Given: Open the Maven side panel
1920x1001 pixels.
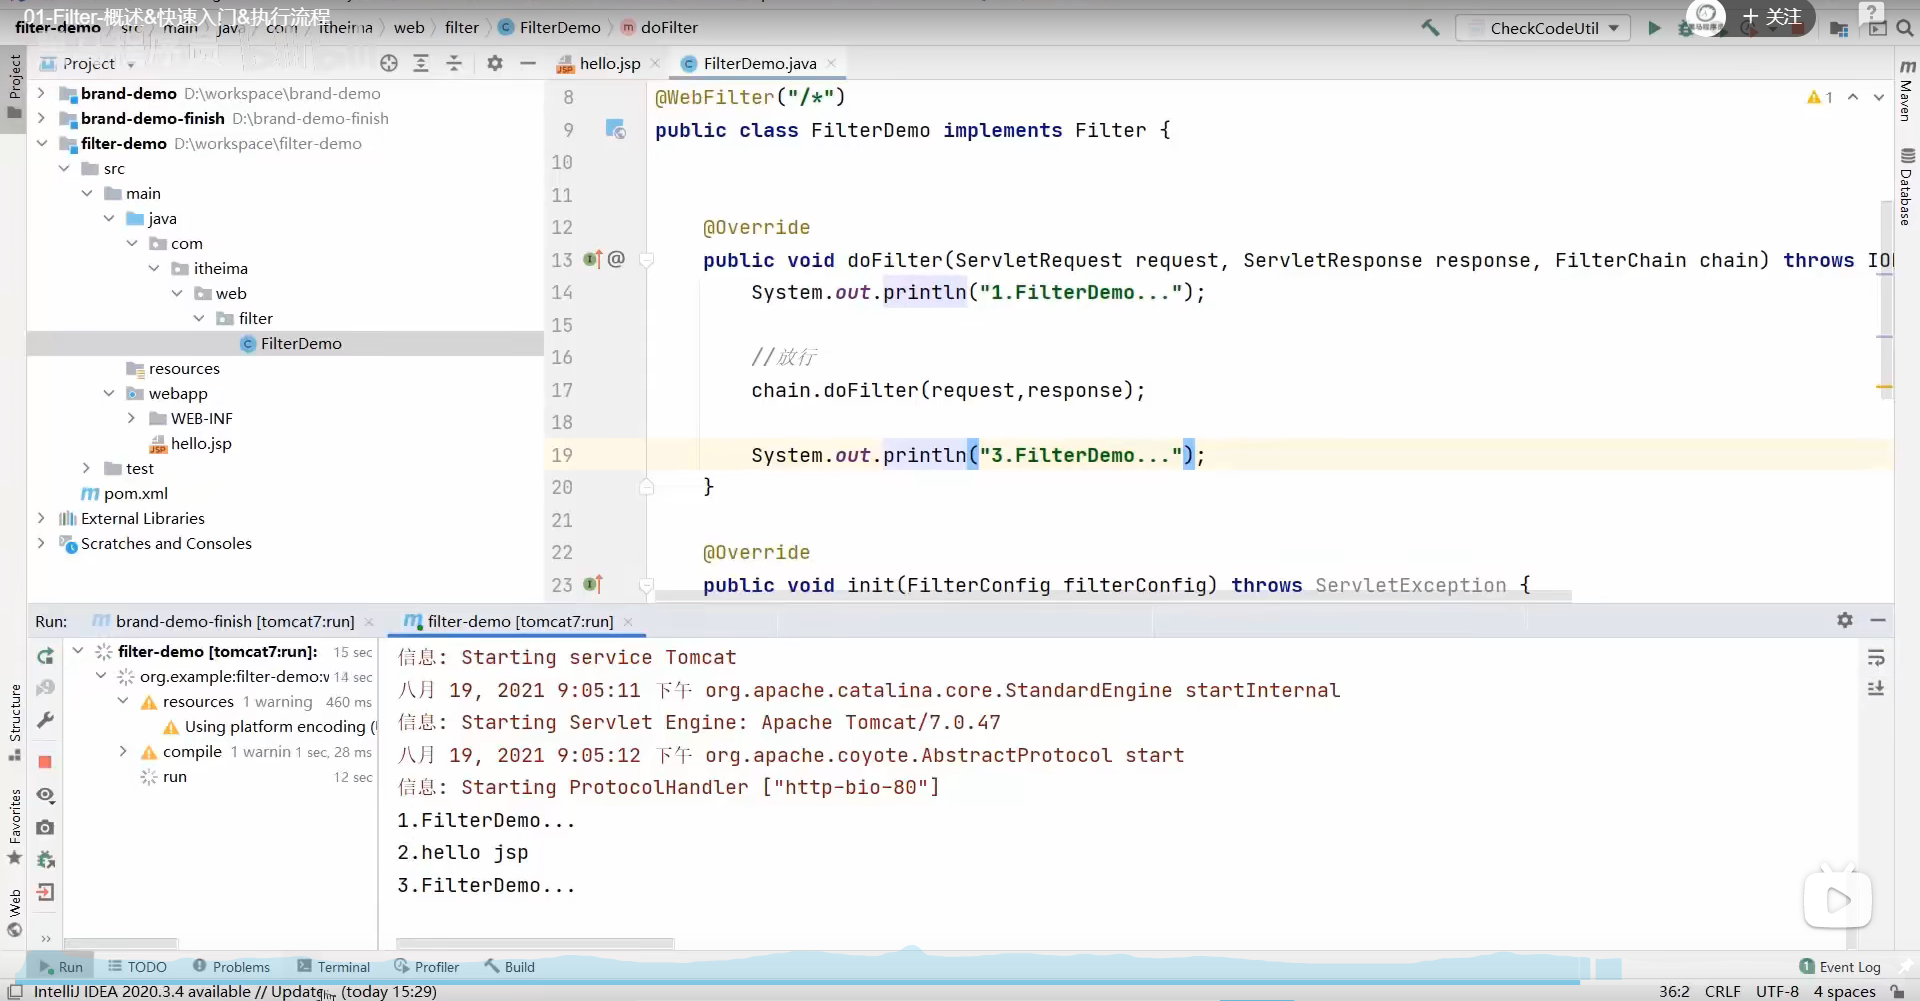Looking at the screenshot, I should tap(1907, 91).
